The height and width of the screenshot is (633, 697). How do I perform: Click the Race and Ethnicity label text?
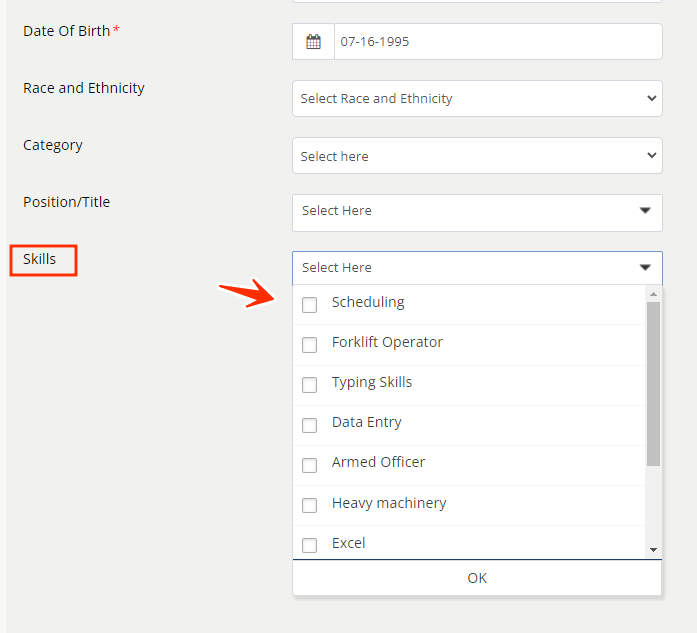84,88
